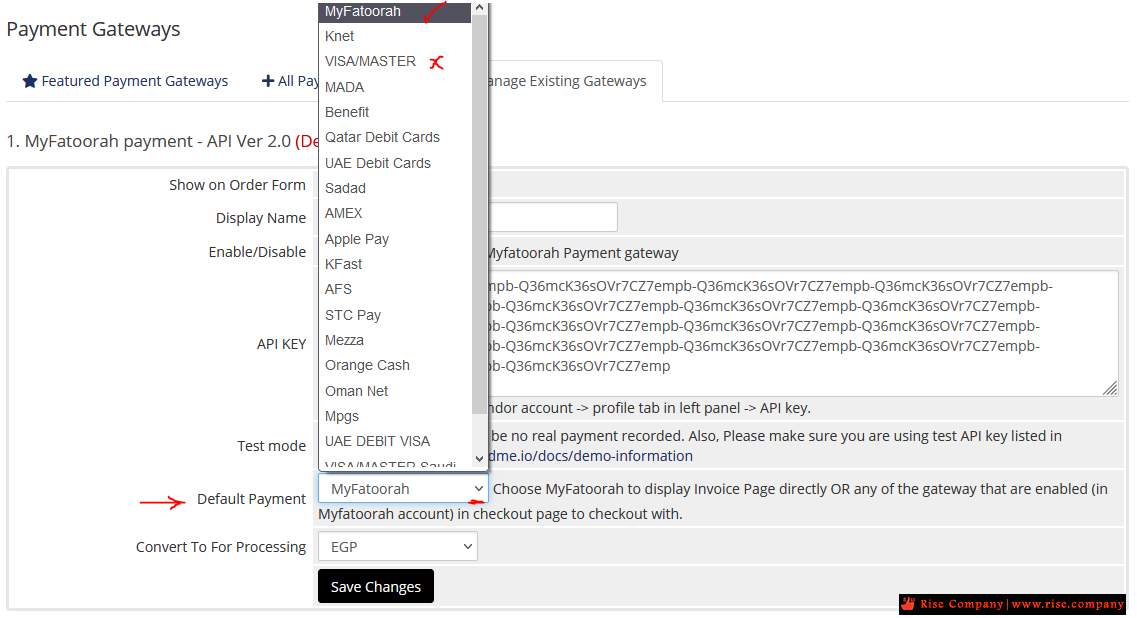
Task: Select VISA/MASTER payment option
Action: click(x=395, y=62)
